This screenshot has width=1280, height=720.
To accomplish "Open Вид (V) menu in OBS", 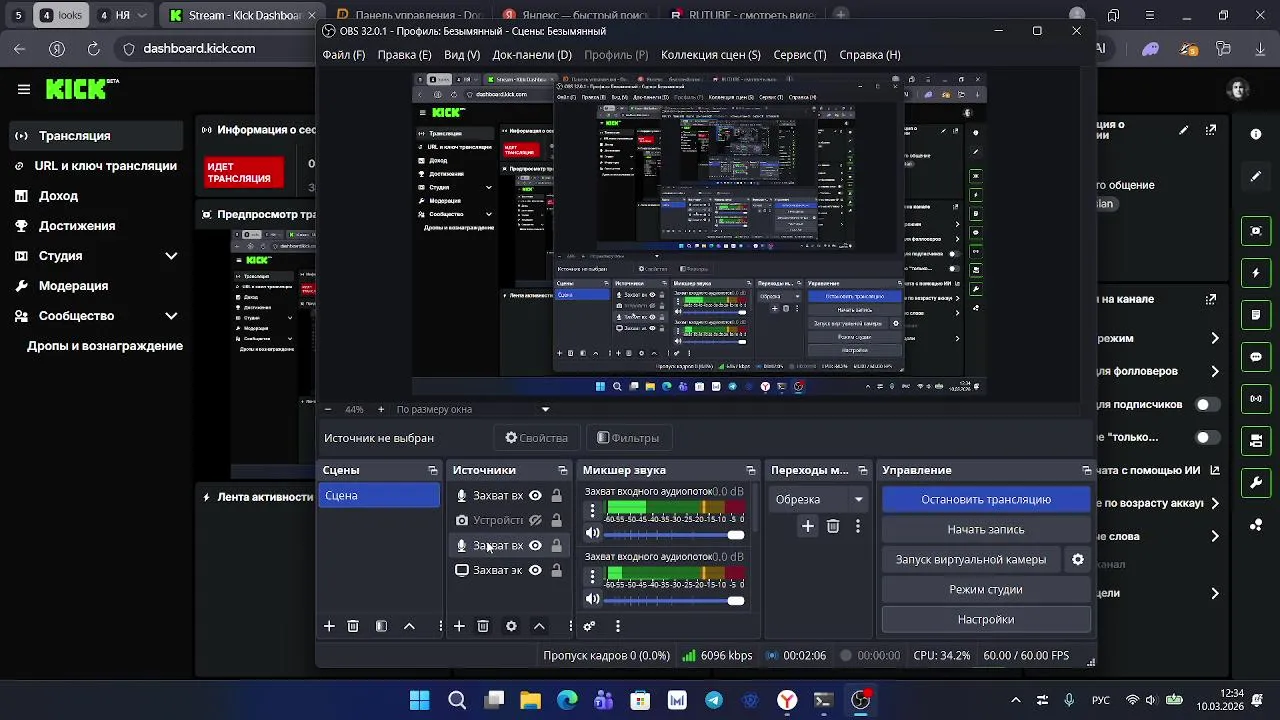I will click(462, 55).
